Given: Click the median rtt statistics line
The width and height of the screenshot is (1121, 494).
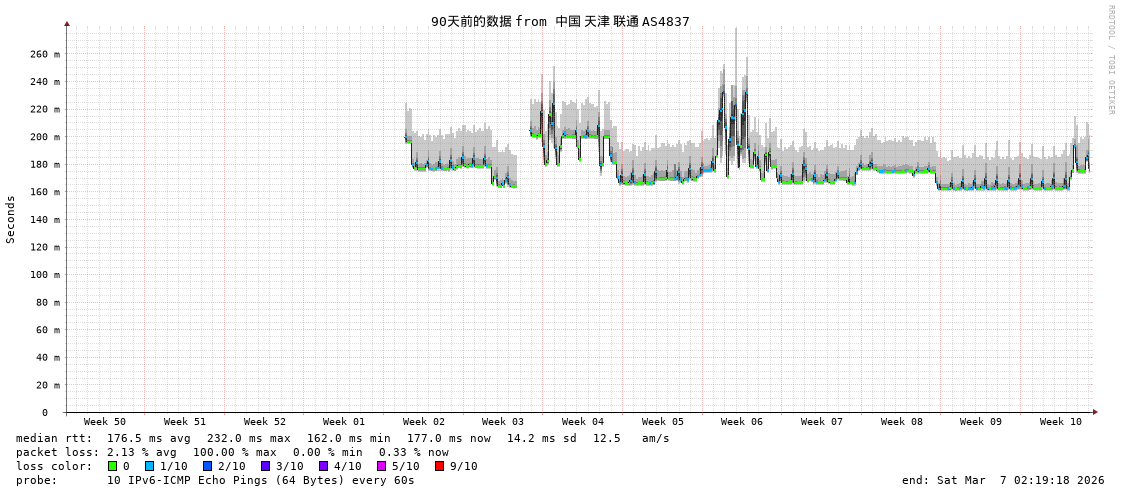Looking at the screenshot, I should tap(342, 438).
